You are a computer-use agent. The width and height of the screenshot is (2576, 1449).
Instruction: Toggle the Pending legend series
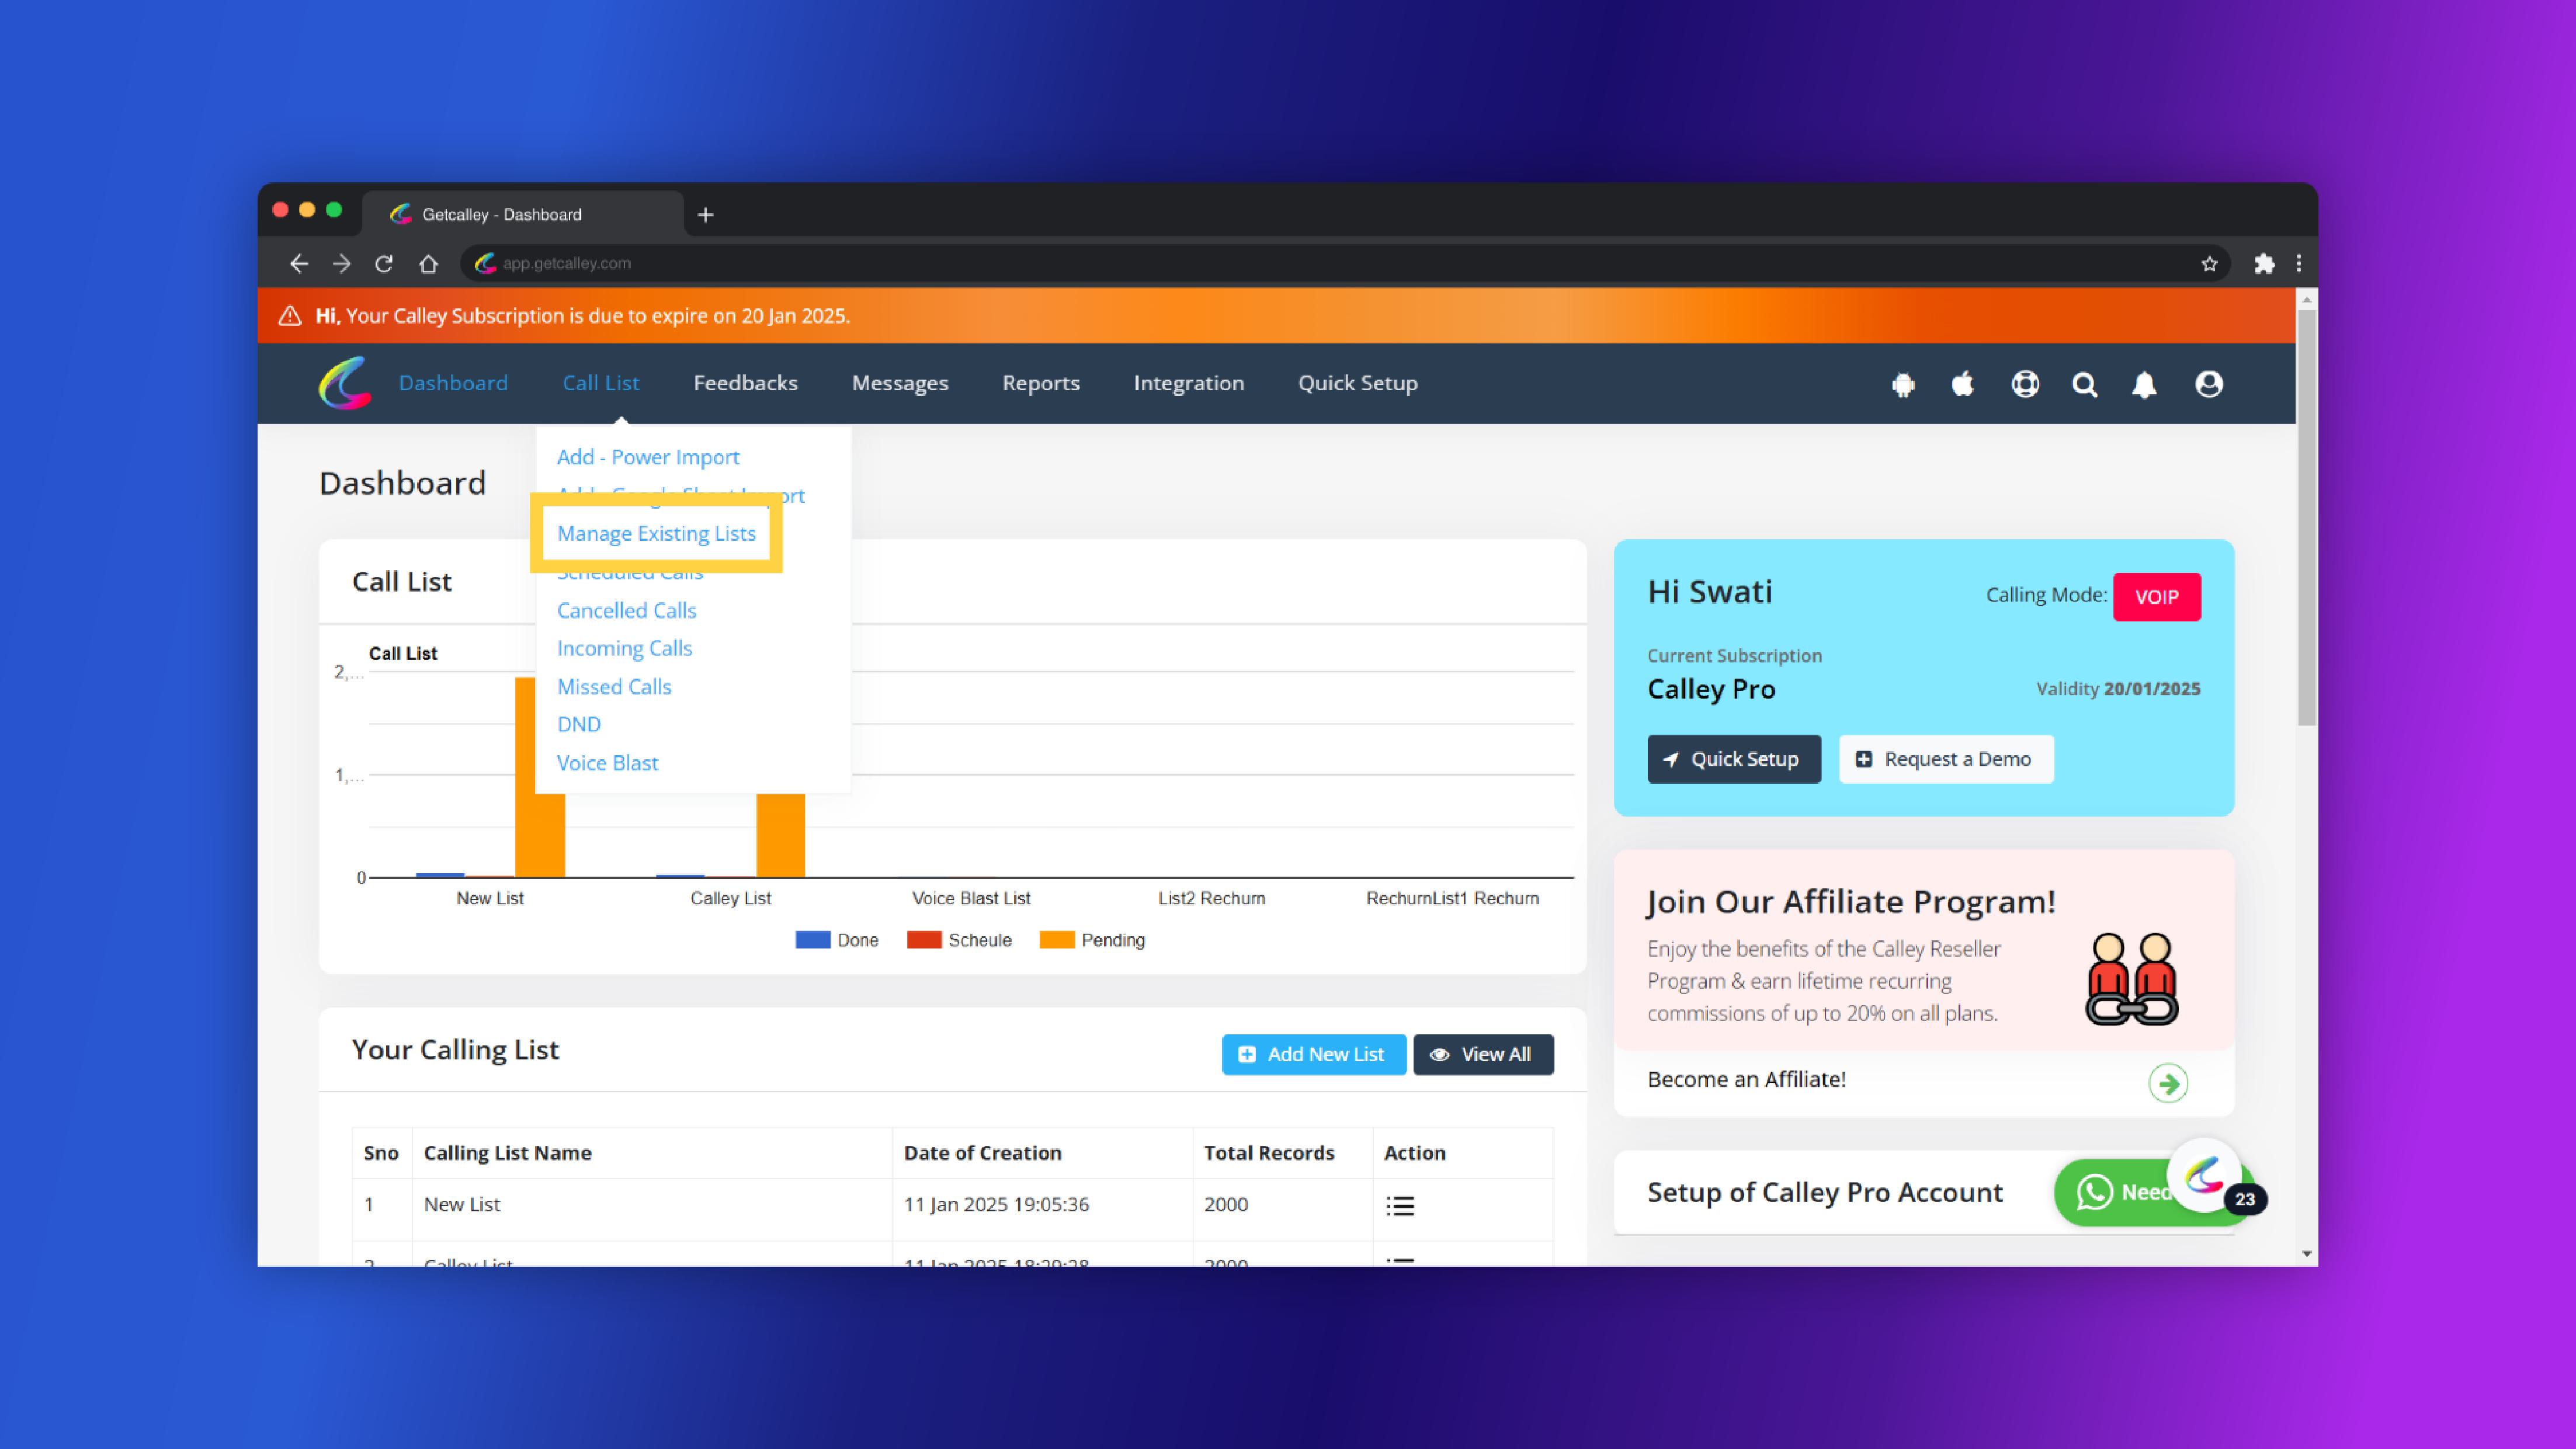click(1092, 940)
